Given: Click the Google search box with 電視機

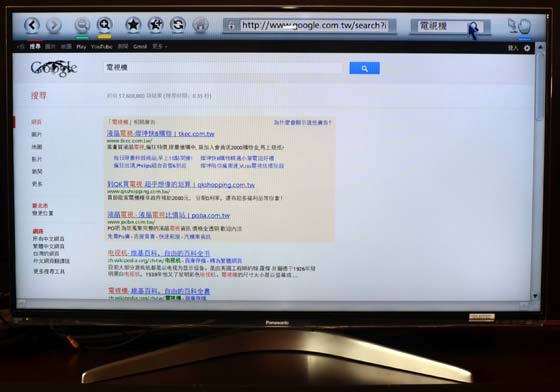Looking at the screenshot, I should [223, 67].
